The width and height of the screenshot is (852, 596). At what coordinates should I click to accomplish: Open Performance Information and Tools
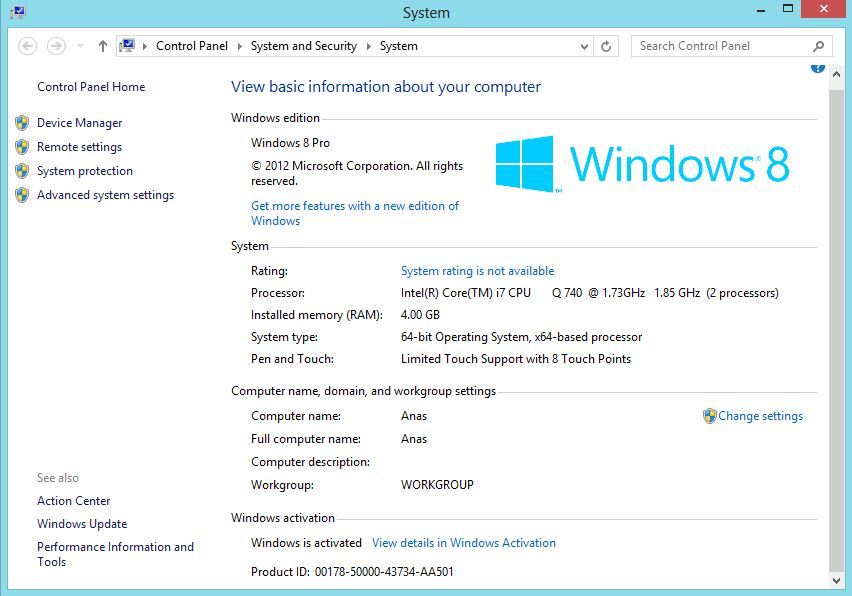pyautogui.click(x=115, y=554)
